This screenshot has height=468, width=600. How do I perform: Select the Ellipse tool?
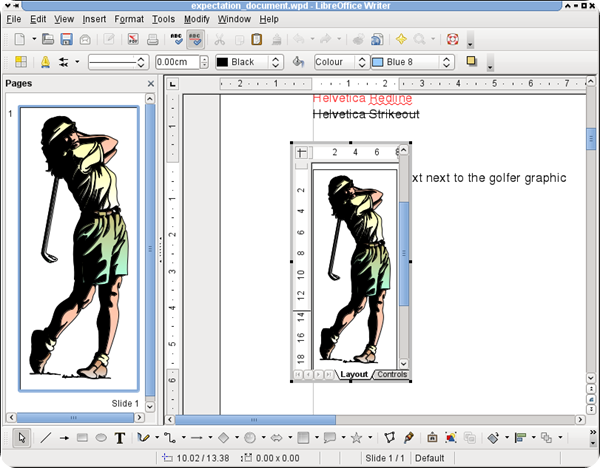pyautogui.click(x=101, y=438)
